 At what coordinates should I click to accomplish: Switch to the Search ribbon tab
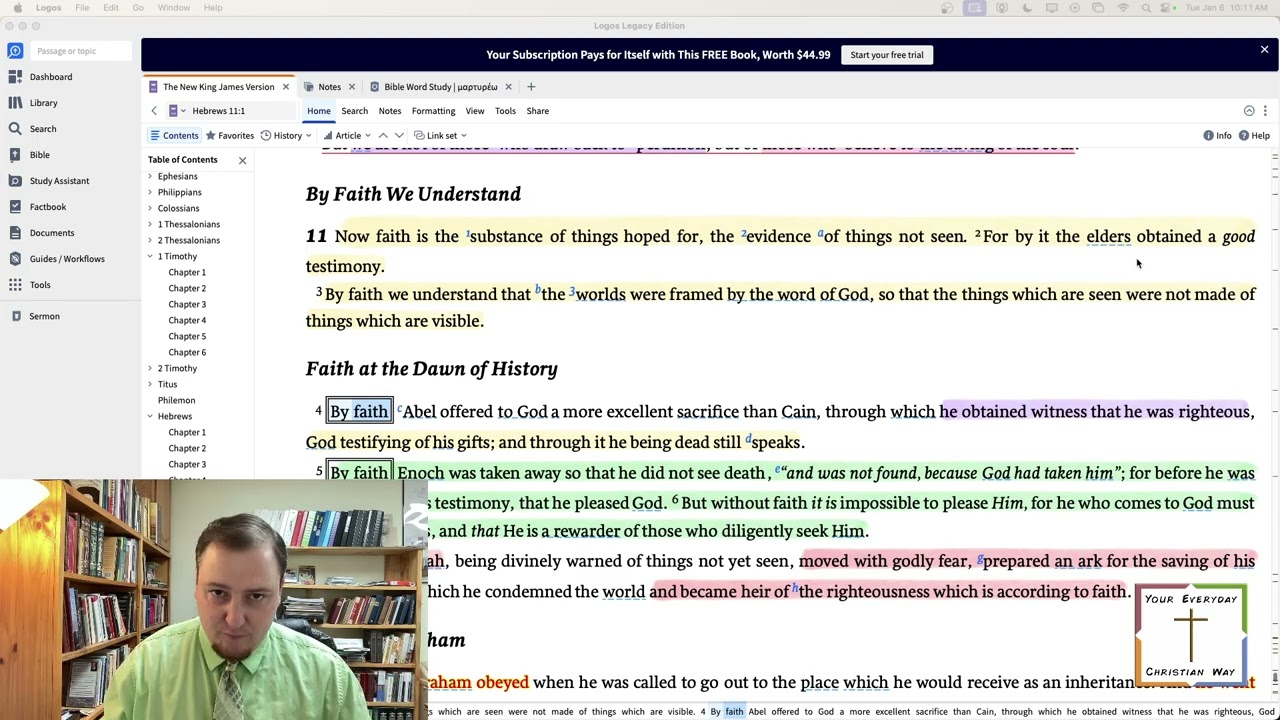tap(354, 111)
